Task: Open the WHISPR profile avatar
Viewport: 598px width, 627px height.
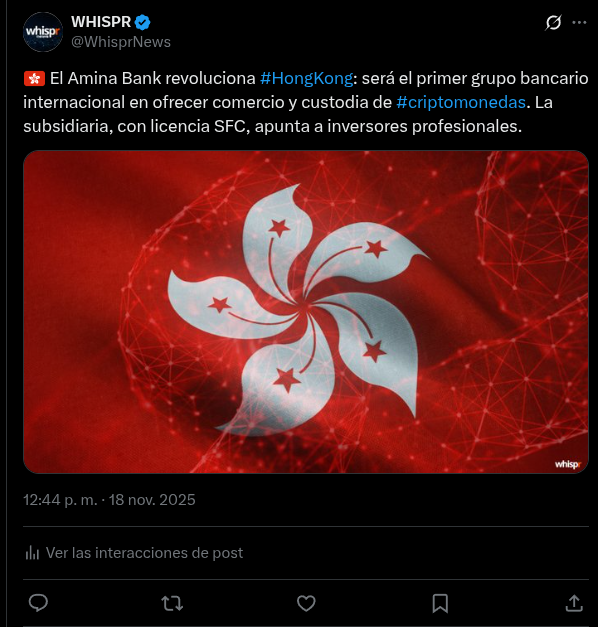Action: pos(43,32)
